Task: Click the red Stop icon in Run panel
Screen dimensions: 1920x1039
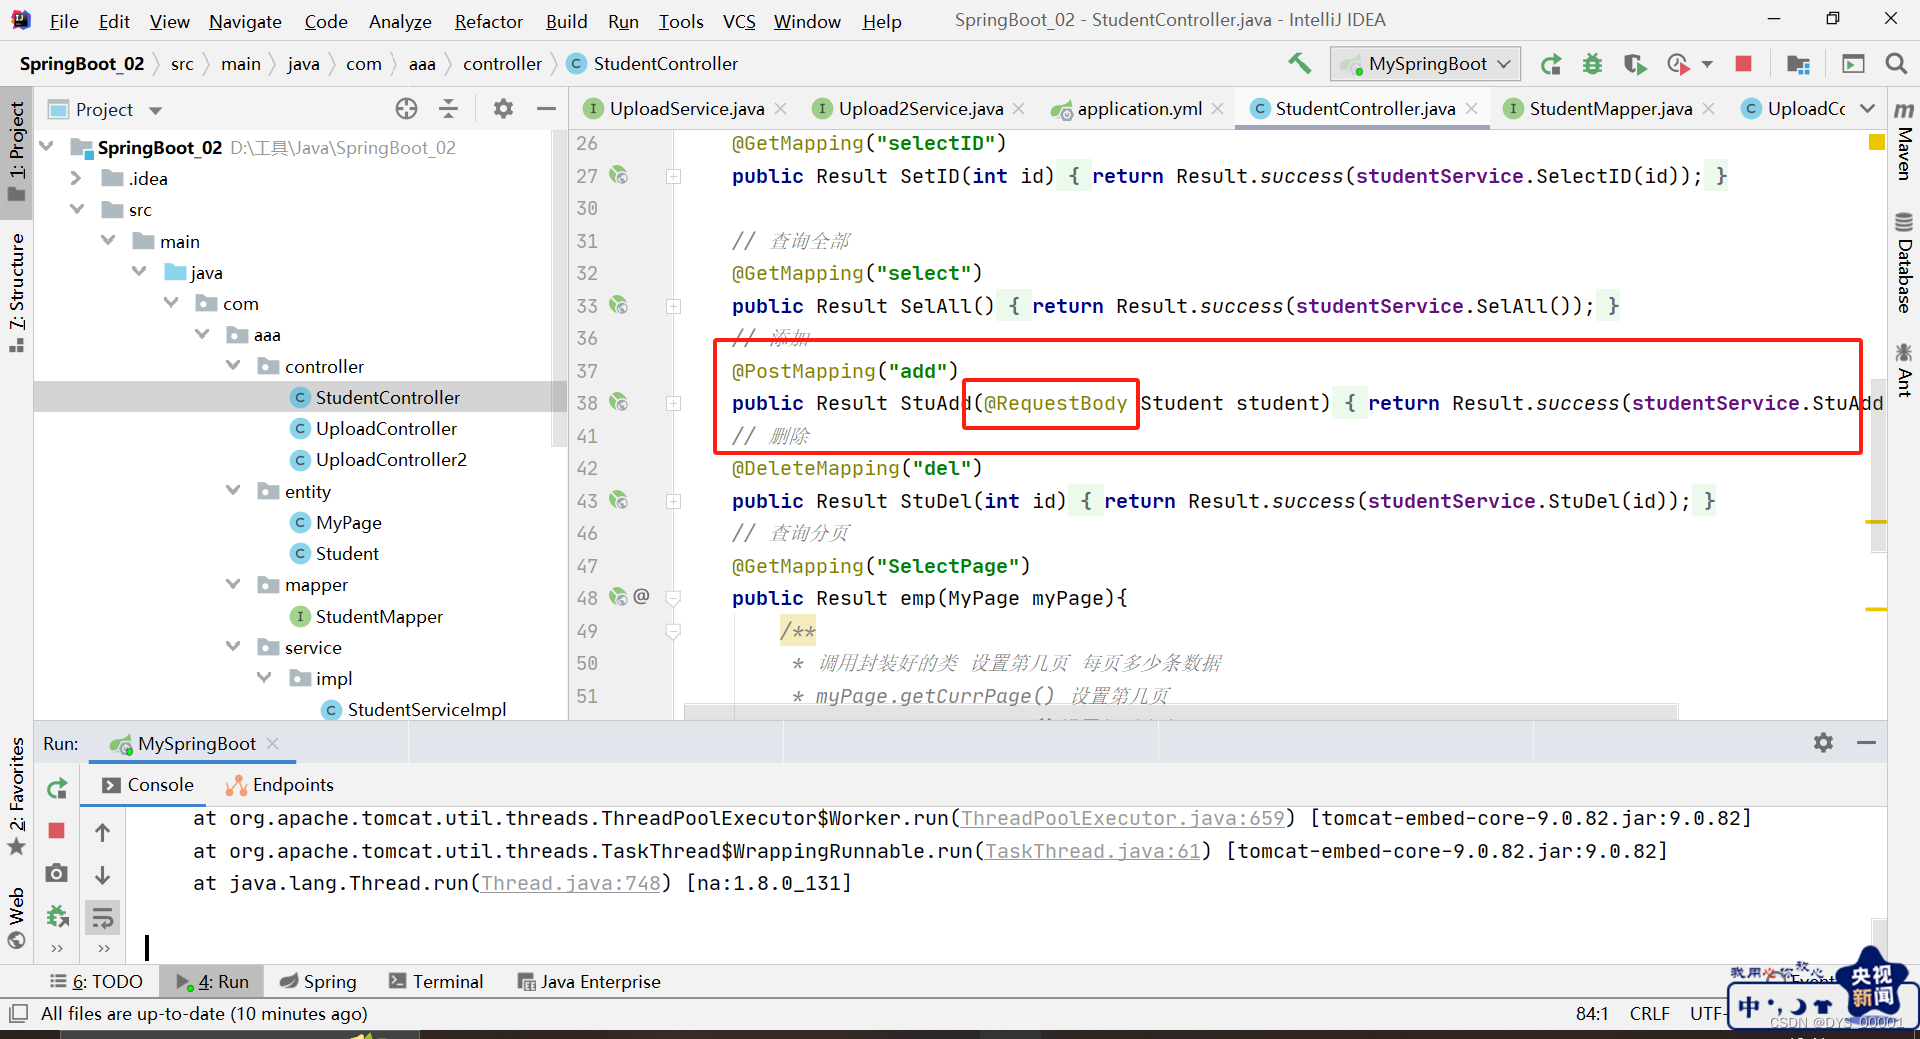Action: click(x=57, y=831)
